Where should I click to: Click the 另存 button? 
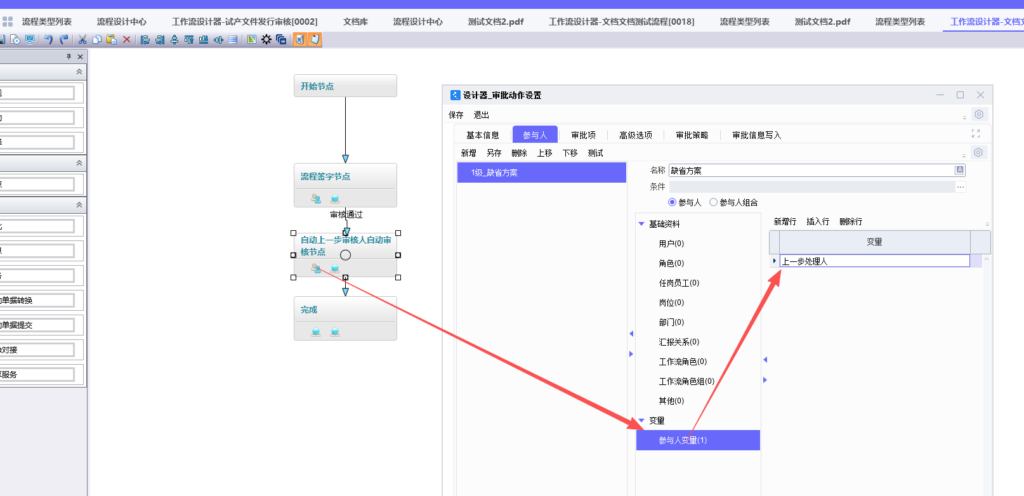[494, 153]
